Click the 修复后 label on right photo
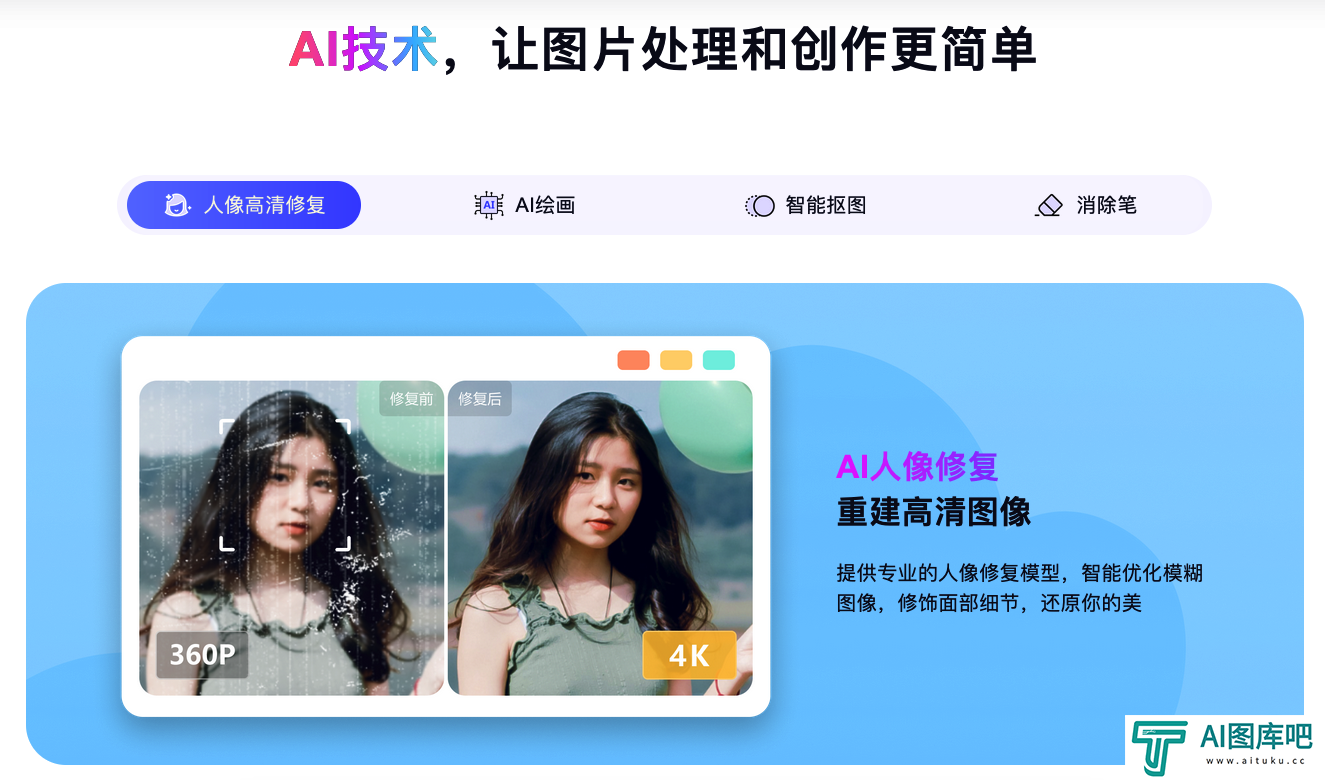Image resolution: width=1325 pixels, height=780 pixels. click(x=480, y=398)
